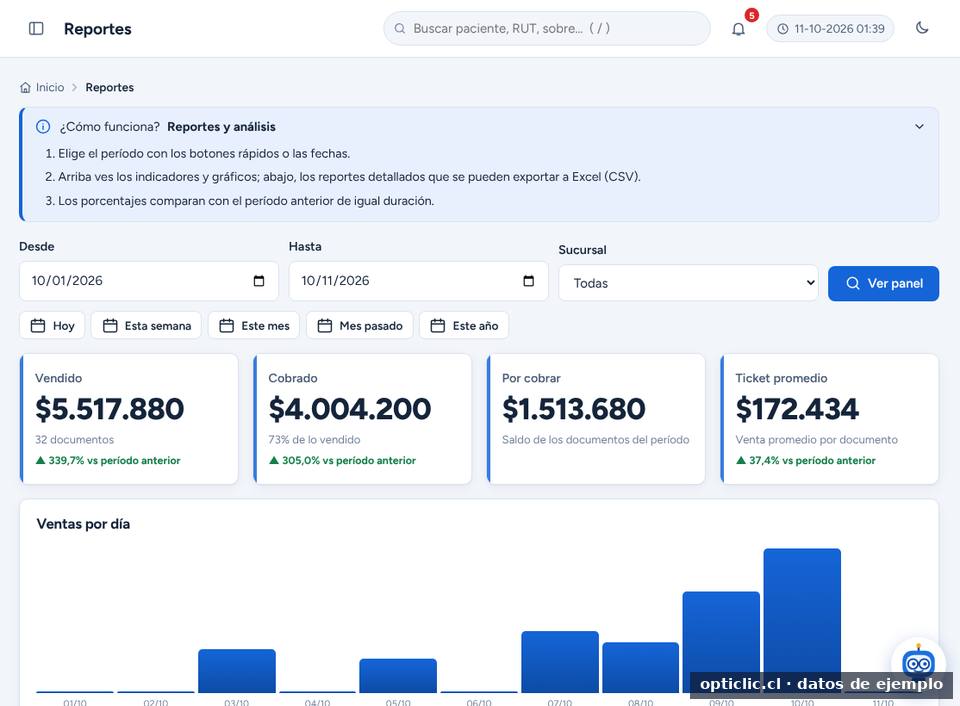Click the 37,4% vs período anterior text

pyautogui.click(x=806, y=460)
